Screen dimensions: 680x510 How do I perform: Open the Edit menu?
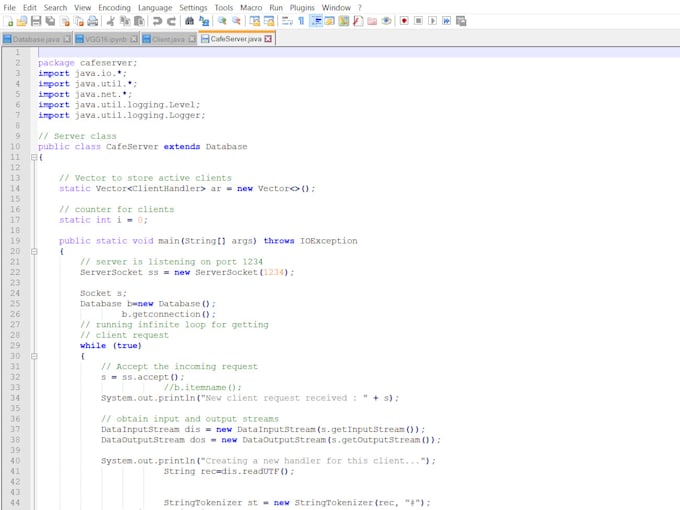click(x=30, y=7)
